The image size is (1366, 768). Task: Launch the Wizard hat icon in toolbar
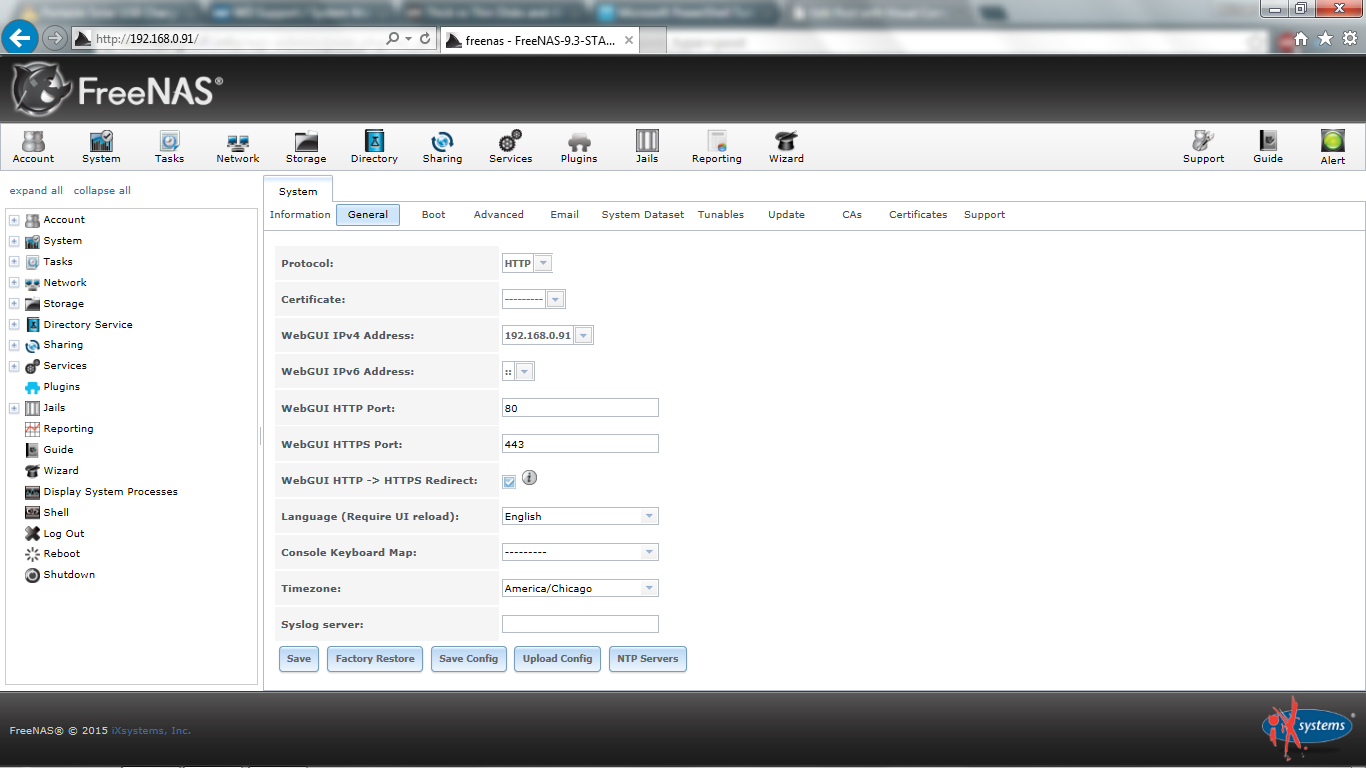tap(786, 146)
